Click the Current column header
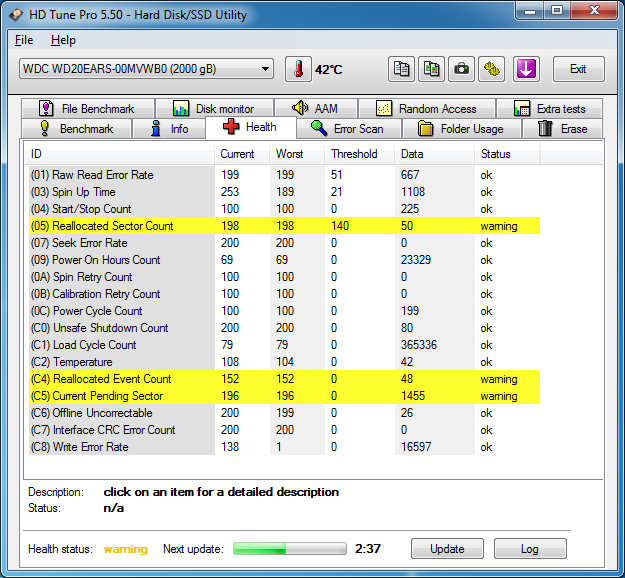The height and width of the screenshot is (578, 625). [242, 154]
